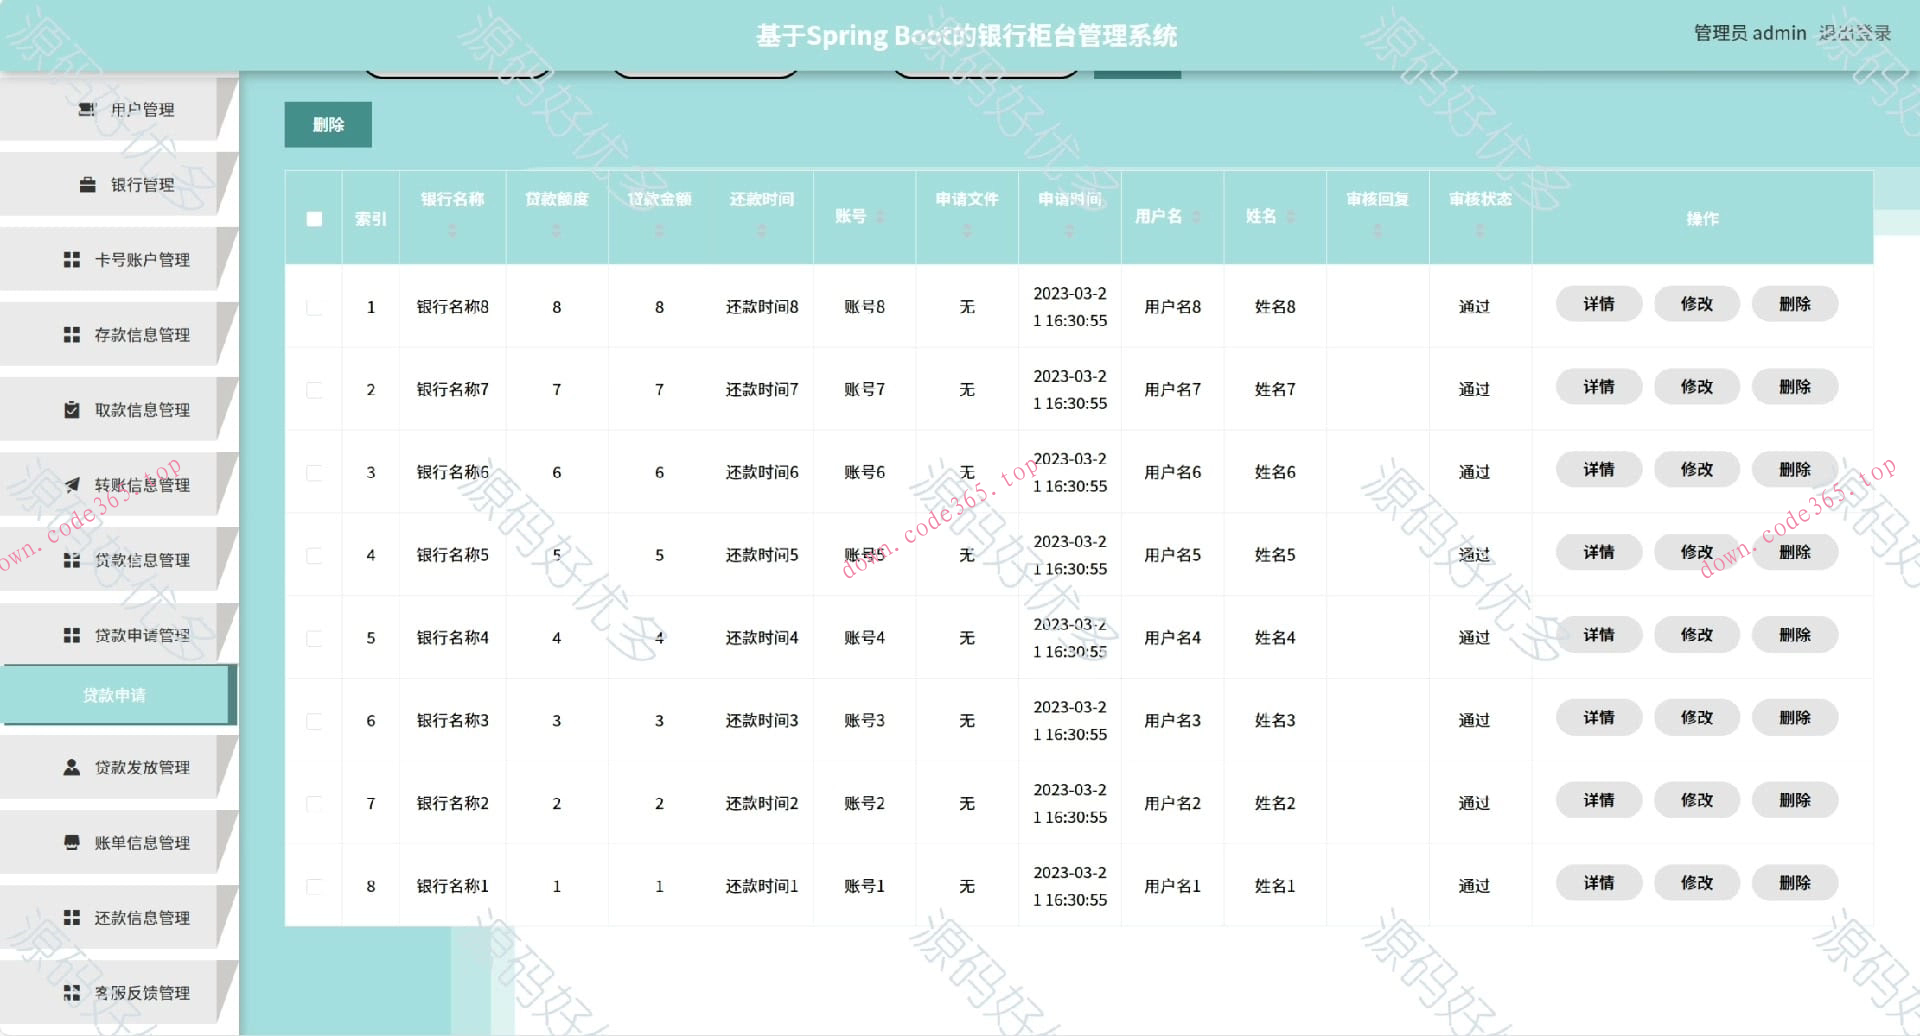The height and width of the screenshot is (1036, 1920).
Task: Check the row checkbox for 银行名称8
Action: (x=313, y=307)
